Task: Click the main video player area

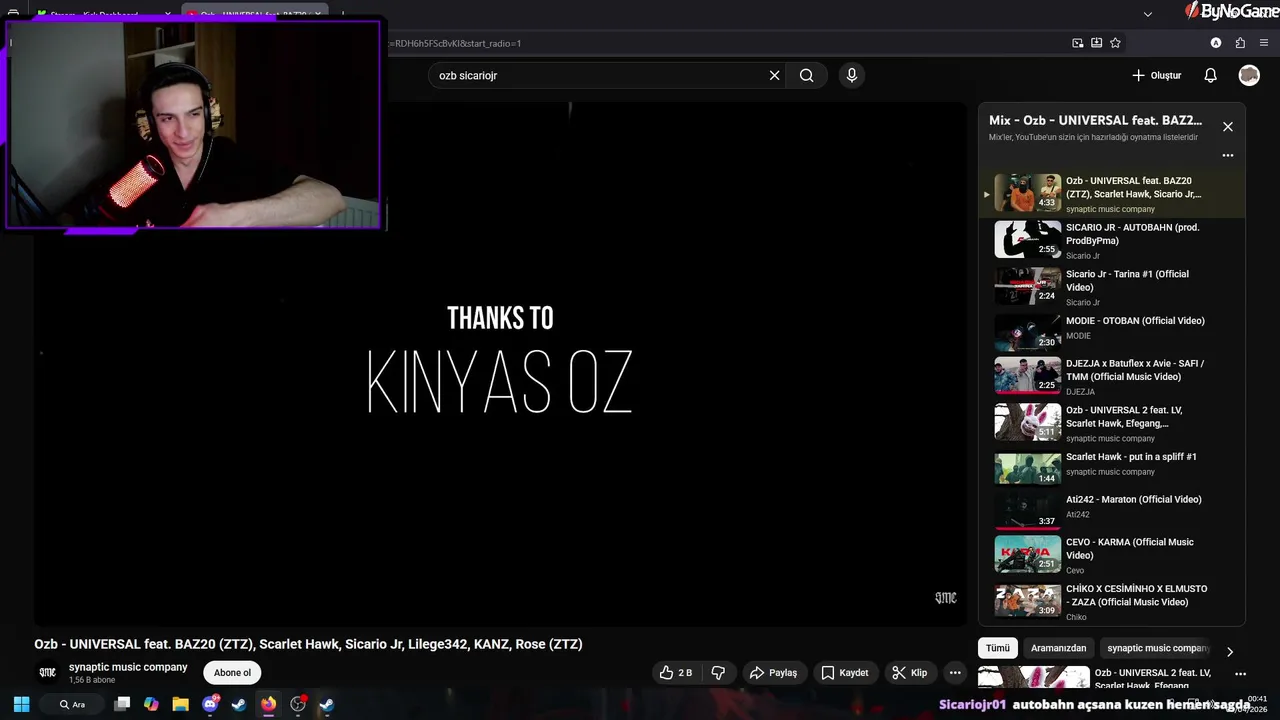Action: coord(500,364)
